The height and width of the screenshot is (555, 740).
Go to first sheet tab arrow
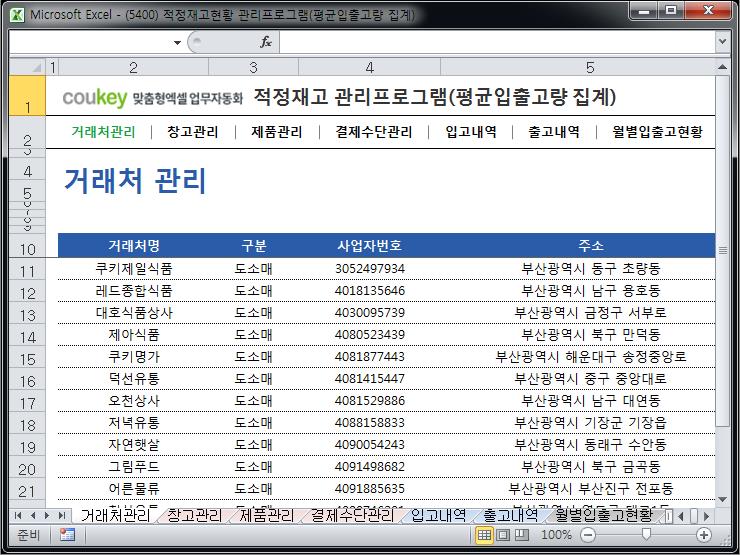[18, 515]
